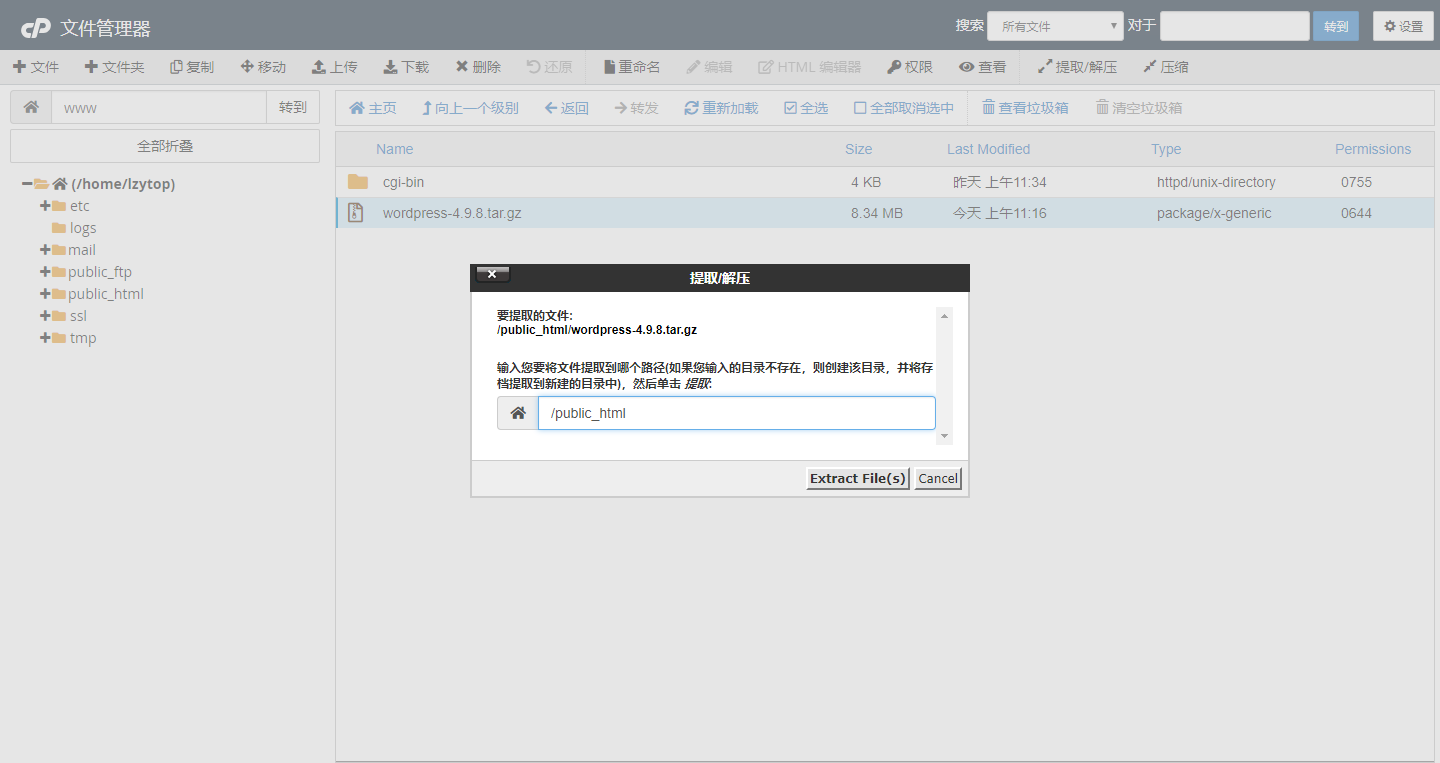
Task: Click the 0755 permissions cell
Action: [1356, 182]
